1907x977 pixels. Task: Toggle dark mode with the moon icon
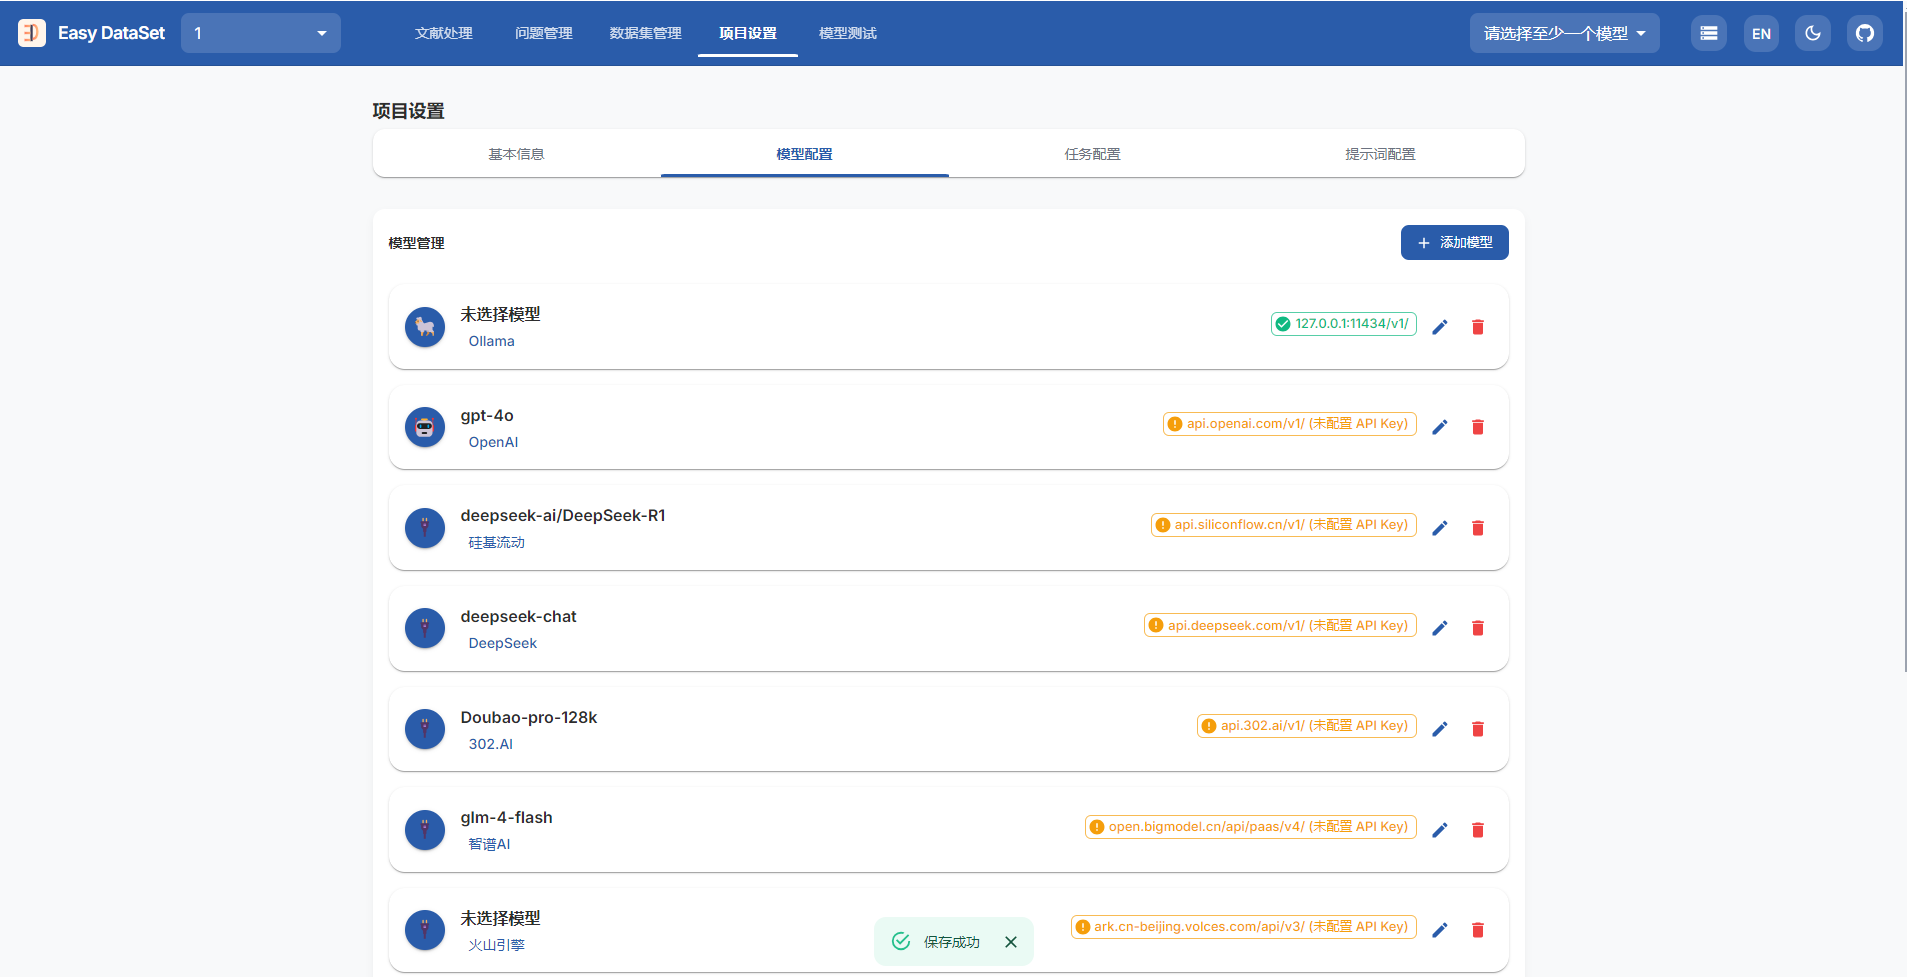coord(1813,33)
